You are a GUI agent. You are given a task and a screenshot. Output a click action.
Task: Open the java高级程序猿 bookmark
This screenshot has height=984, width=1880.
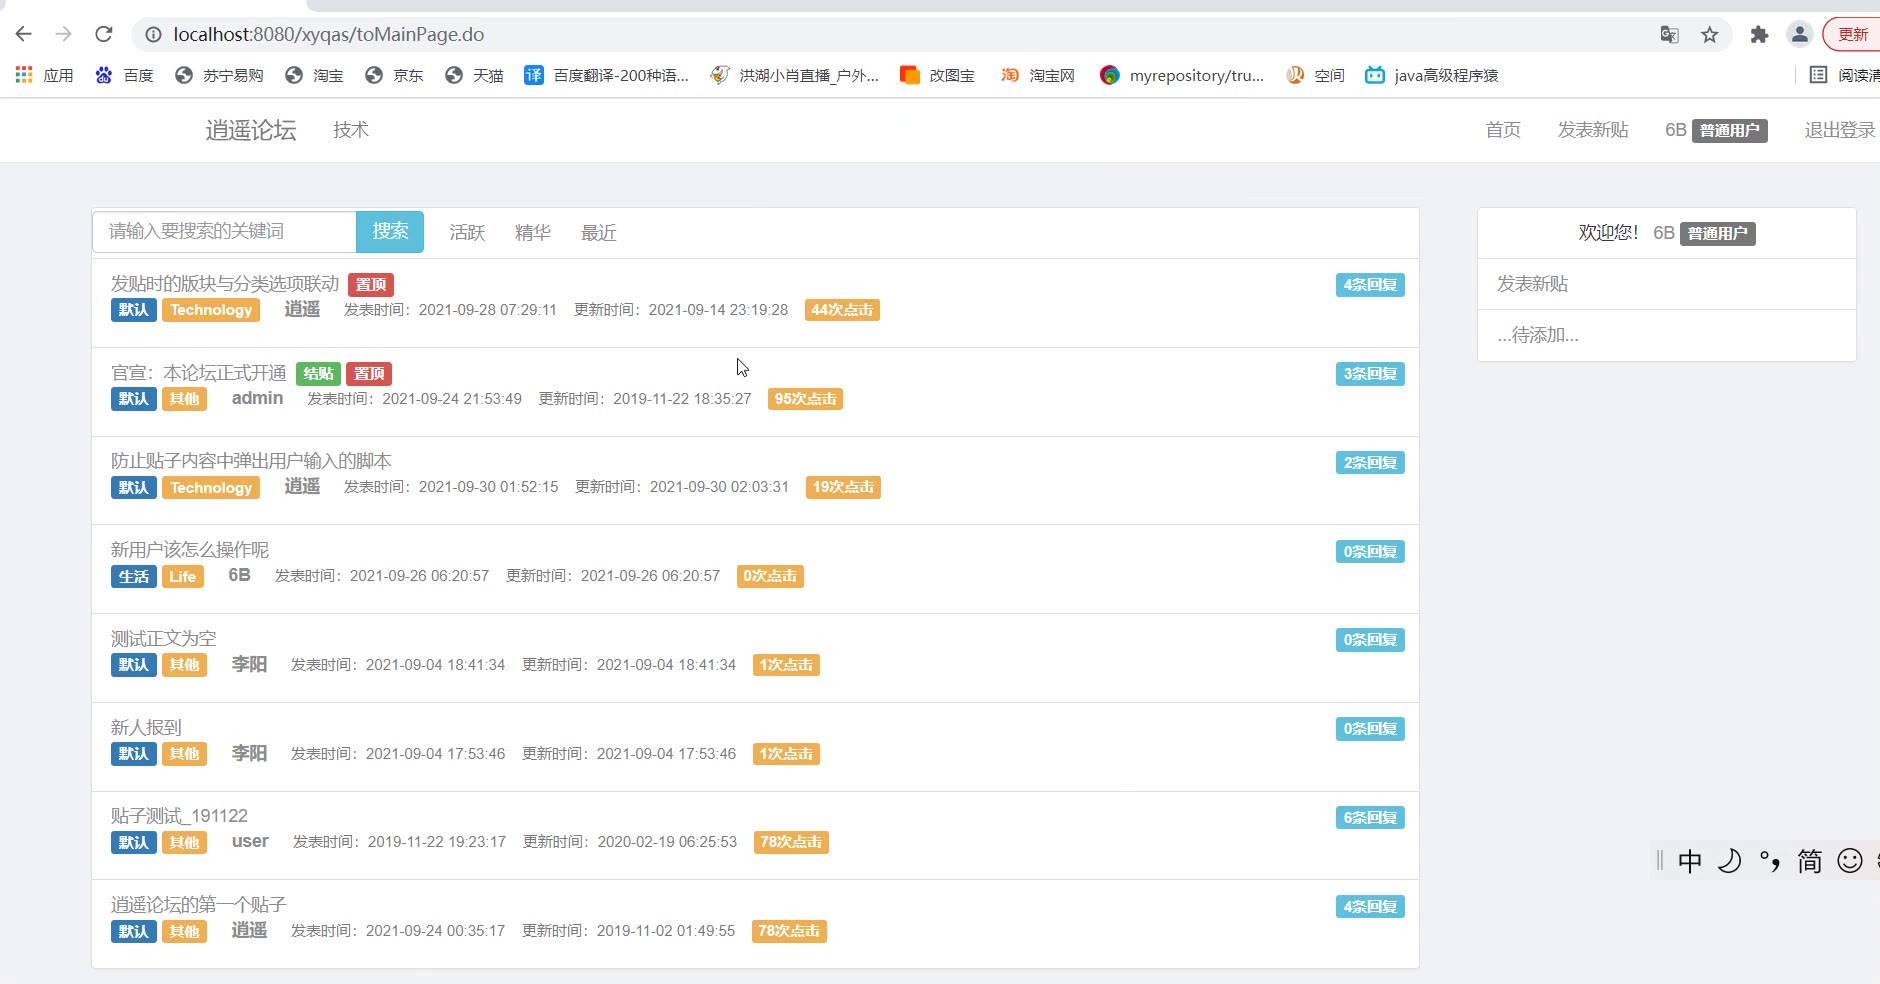coord(1431,75)
